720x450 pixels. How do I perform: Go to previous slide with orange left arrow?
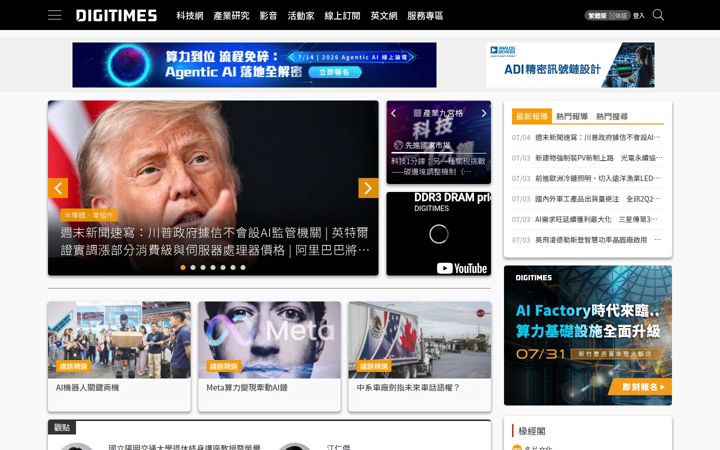[58, 188]
